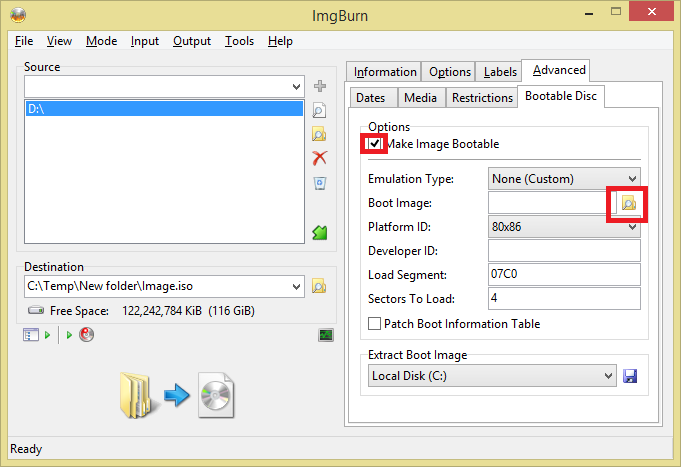Select the D:\ entry in source list
The width and height of the screenshot is (682, 469).
164,109
